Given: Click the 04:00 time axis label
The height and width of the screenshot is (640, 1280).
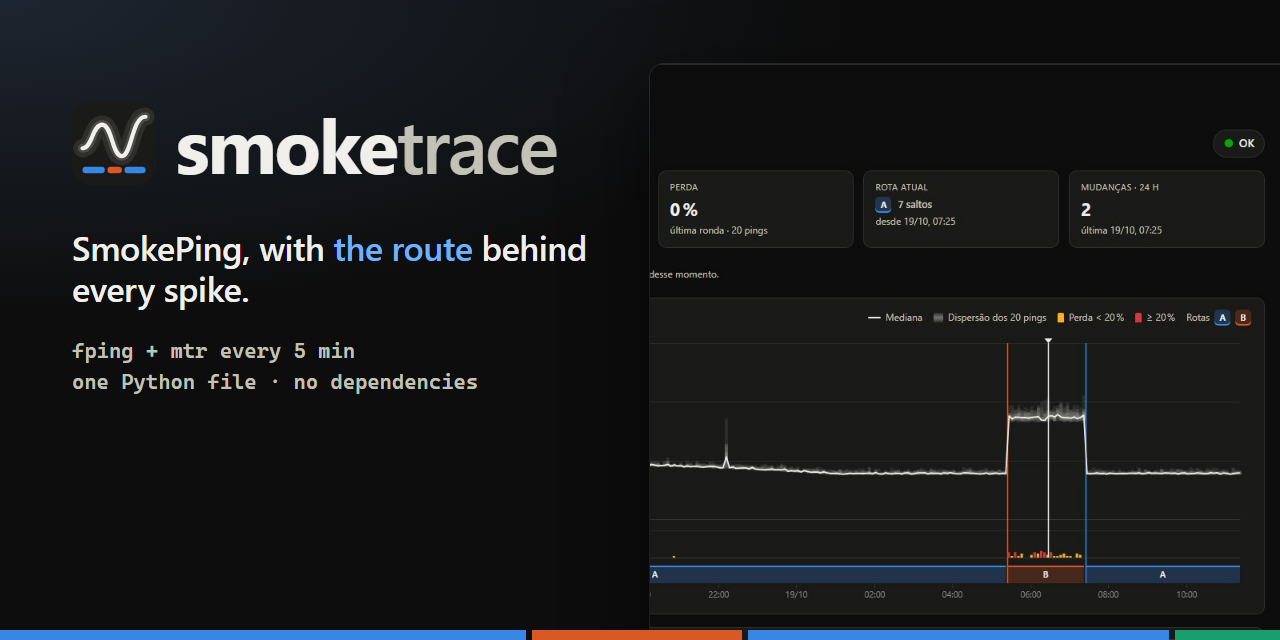Looking at the screenshot, I should click(952, 594).
